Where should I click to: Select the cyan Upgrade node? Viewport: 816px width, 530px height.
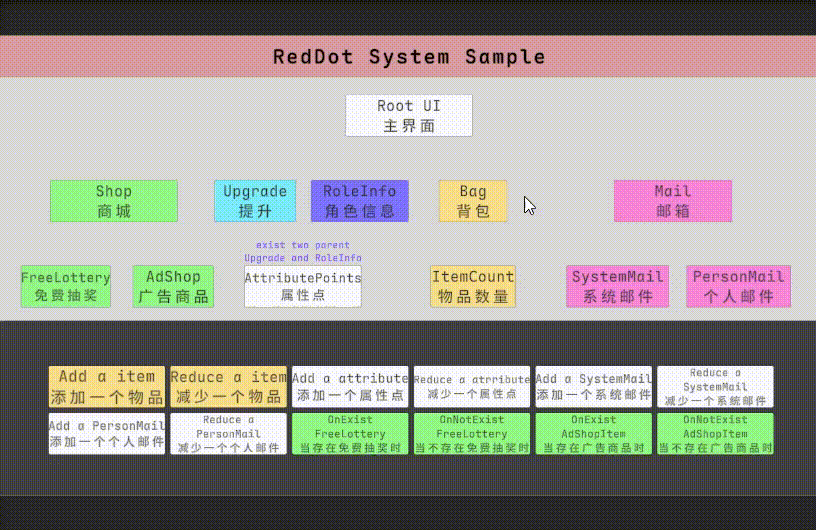255,201
